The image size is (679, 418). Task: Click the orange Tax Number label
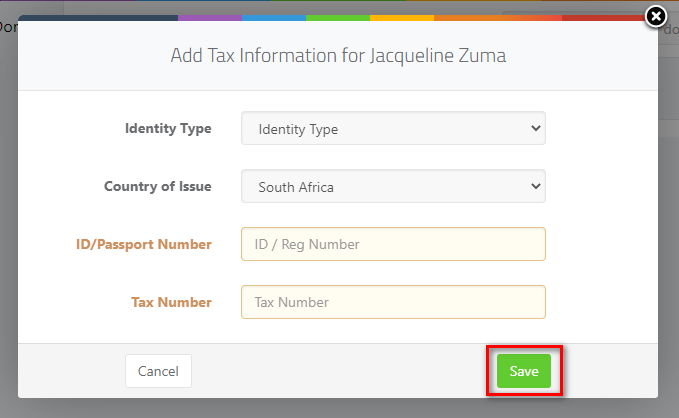(x=171, y=302)
